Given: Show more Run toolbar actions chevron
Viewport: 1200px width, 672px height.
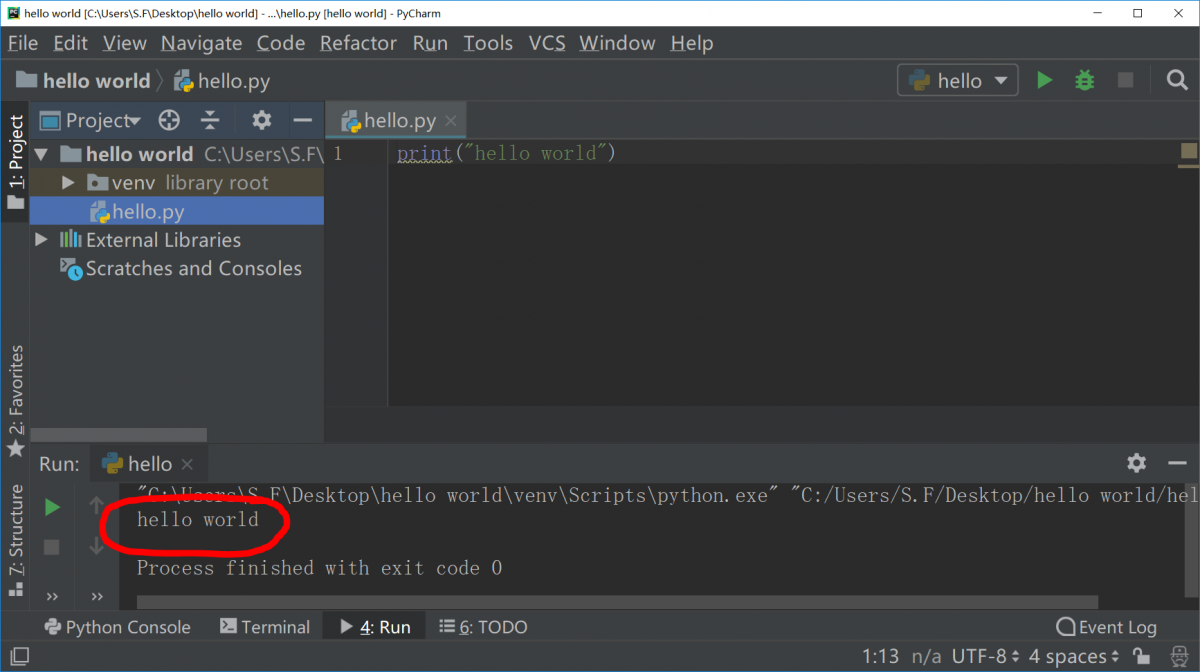Looking at the screenshot, I should click(52, 596).
